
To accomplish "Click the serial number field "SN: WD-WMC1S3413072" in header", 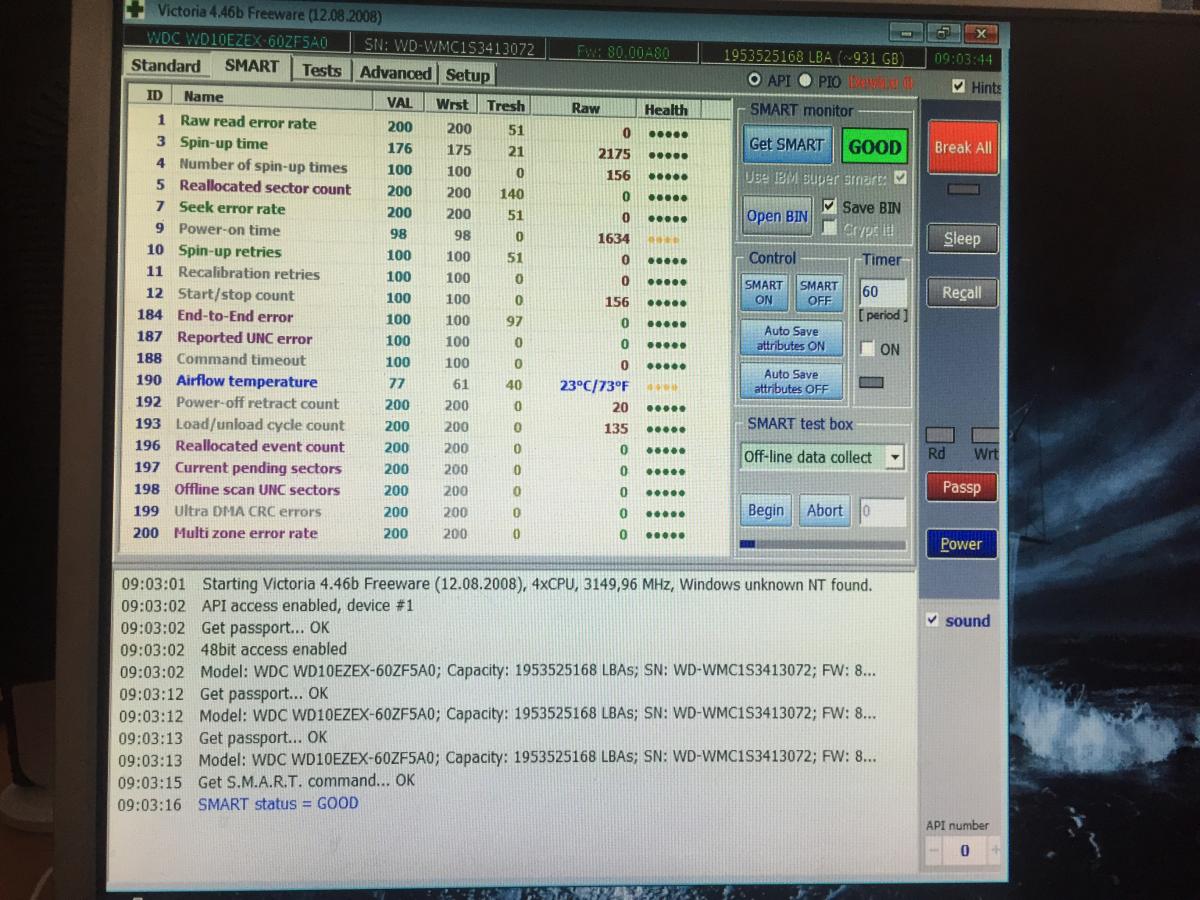I will (449, 46).
